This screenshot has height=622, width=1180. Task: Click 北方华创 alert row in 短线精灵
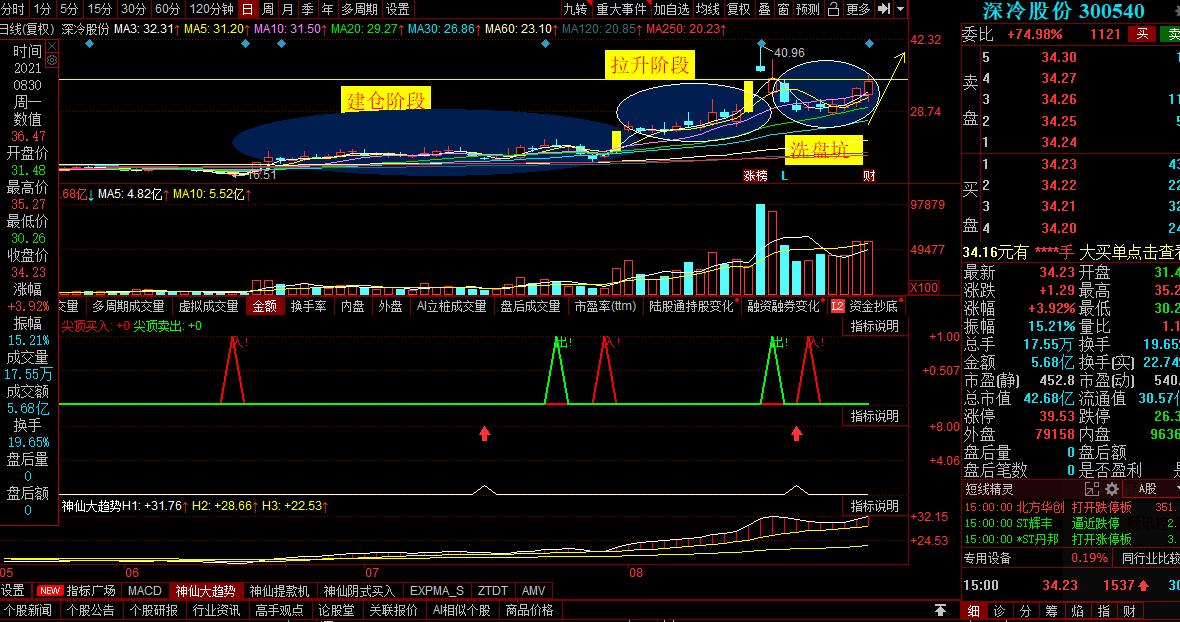tap(1071, 507)
